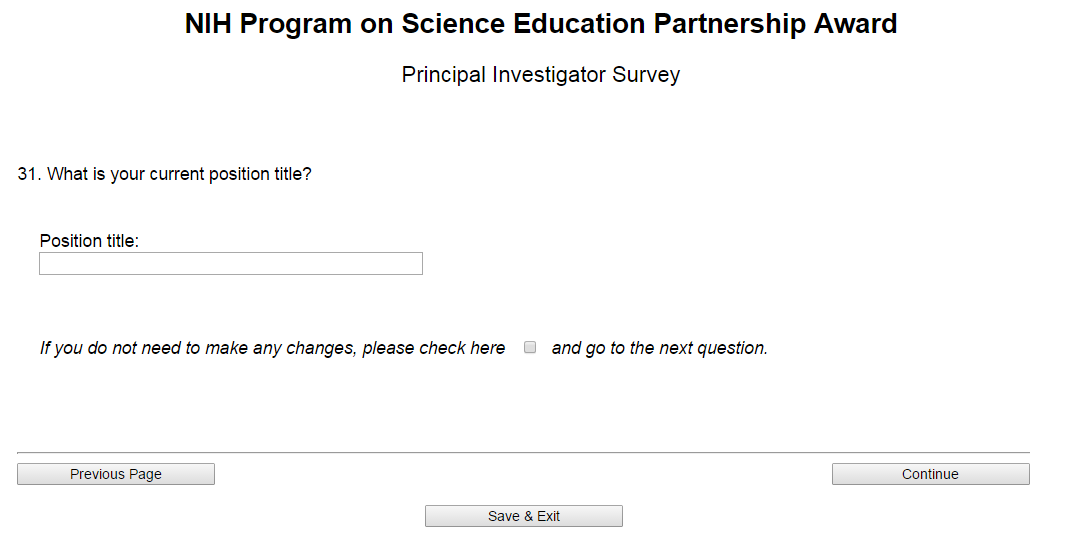Tick the box after "please check here"
1072x545 pixels.
click(x=530, y=348)
